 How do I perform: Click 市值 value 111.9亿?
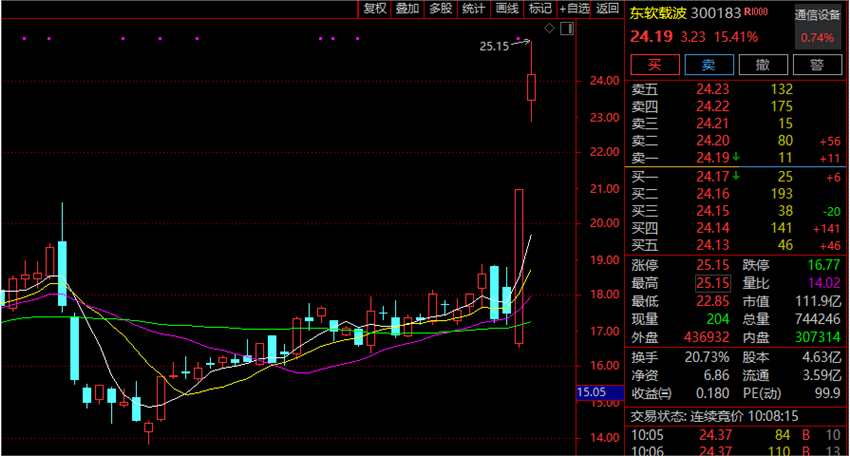tap(818, 301)
